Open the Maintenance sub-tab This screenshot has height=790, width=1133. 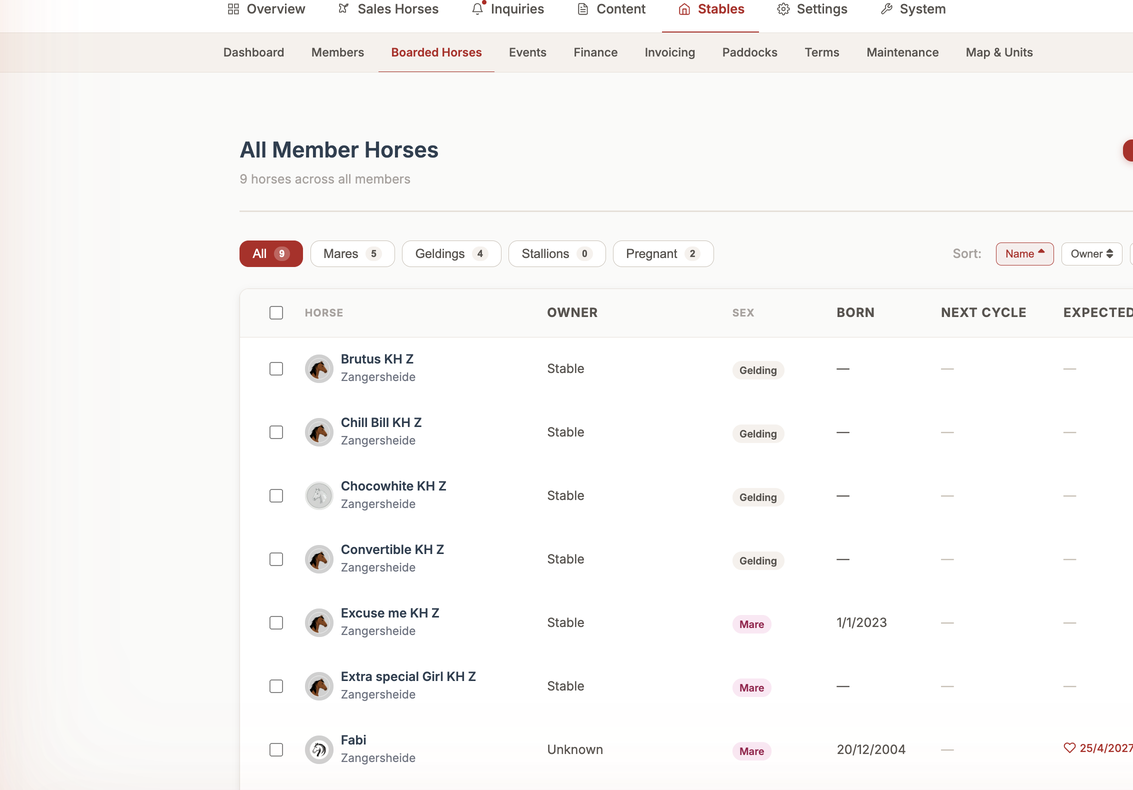[902, 52]
